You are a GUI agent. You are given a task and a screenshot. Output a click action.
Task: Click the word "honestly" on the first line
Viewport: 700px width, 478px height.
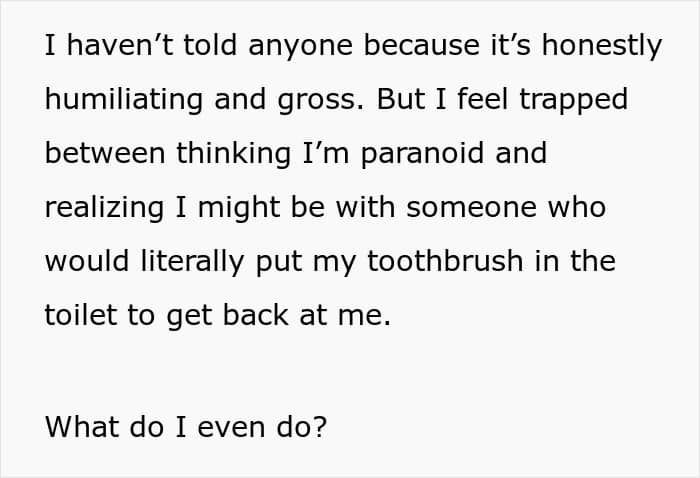point(602,46)
